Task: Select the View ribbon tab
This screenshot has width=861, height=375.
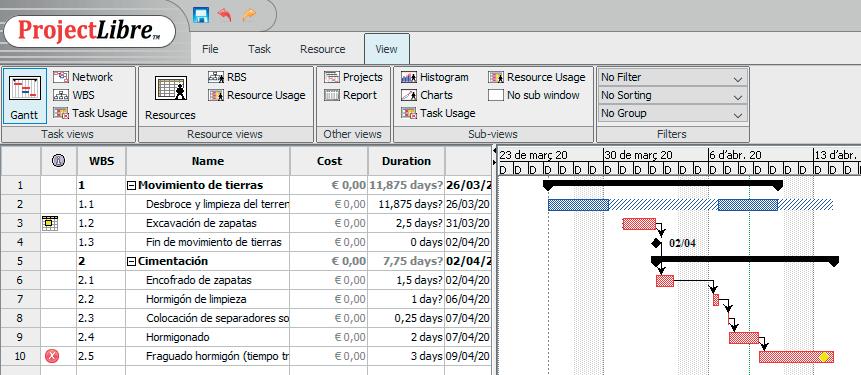Action: tap(387, 49)
